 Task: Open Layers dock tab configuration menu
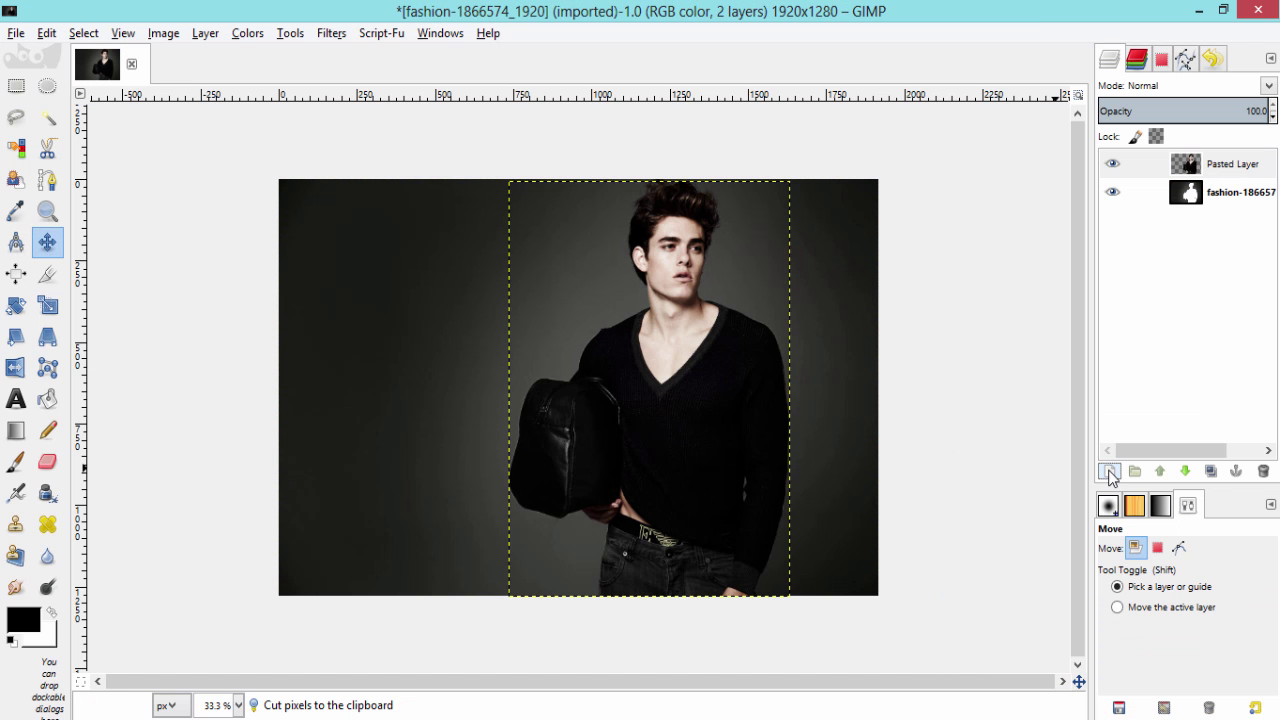(1271, 58)
